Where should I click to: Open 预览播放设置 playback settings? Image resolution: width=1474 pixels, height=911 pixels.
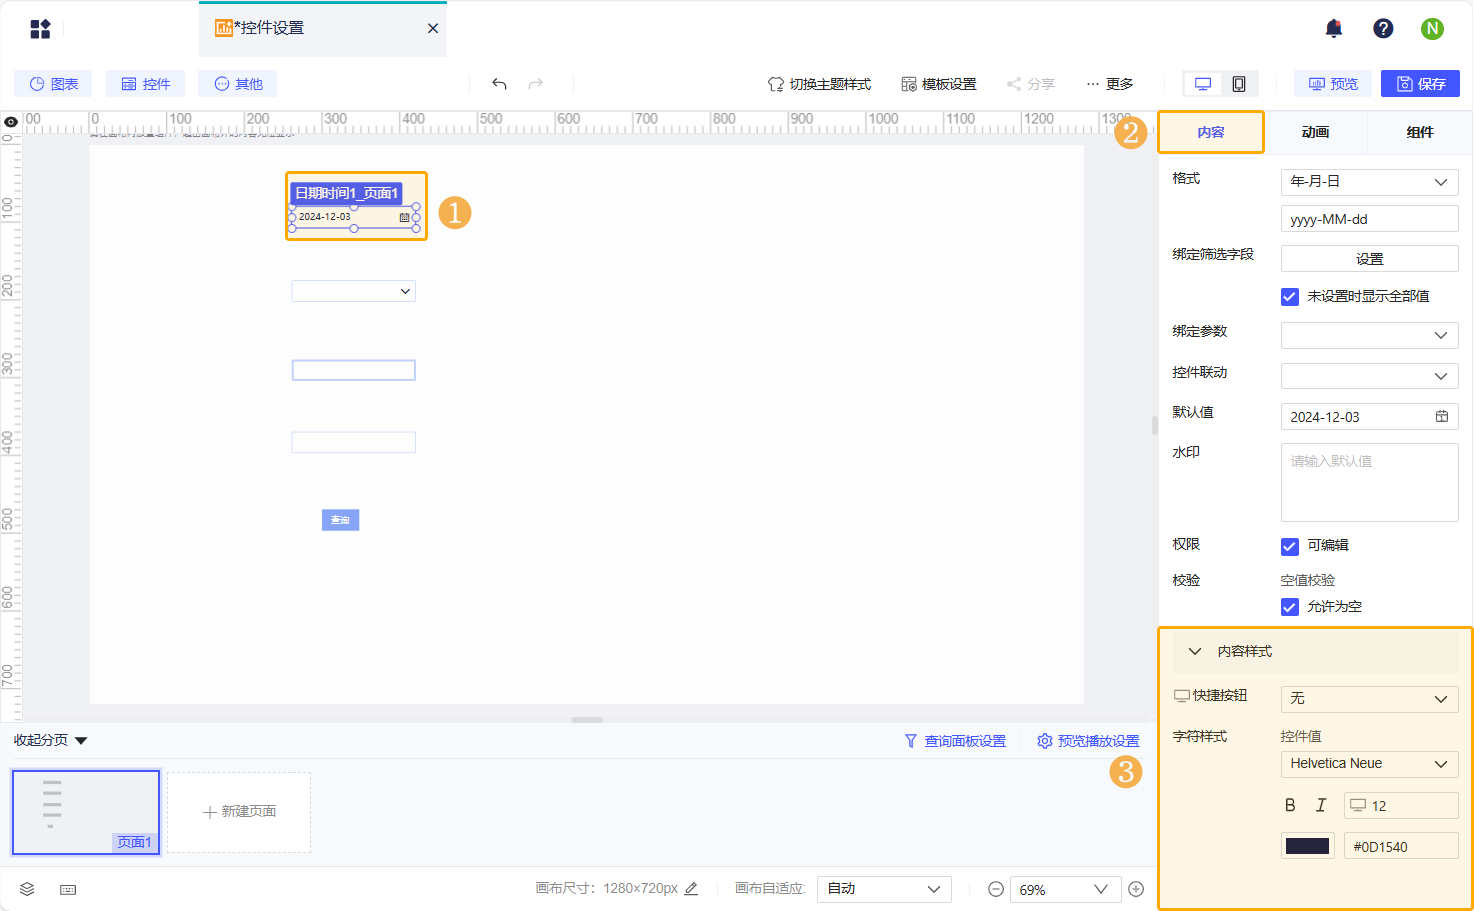pyautogui.click(x=1088, y=741)
